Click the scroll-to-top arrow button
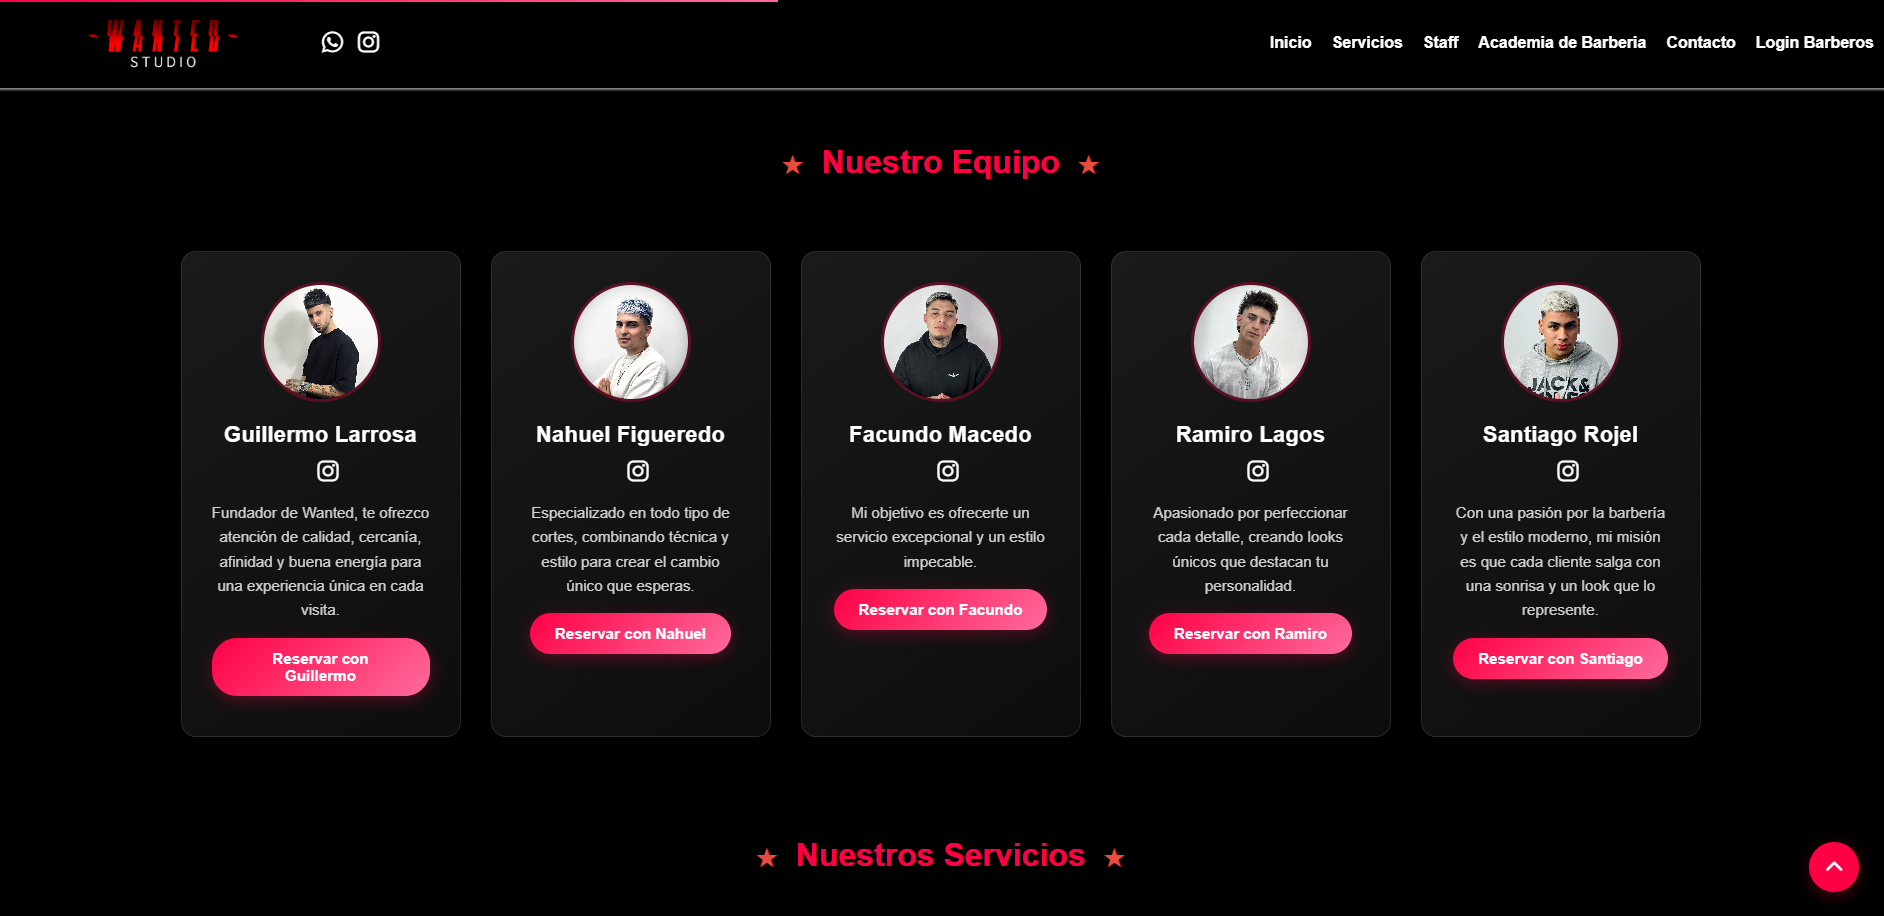The height and width of the screenshot is (916, 1884). [1834, 867]
